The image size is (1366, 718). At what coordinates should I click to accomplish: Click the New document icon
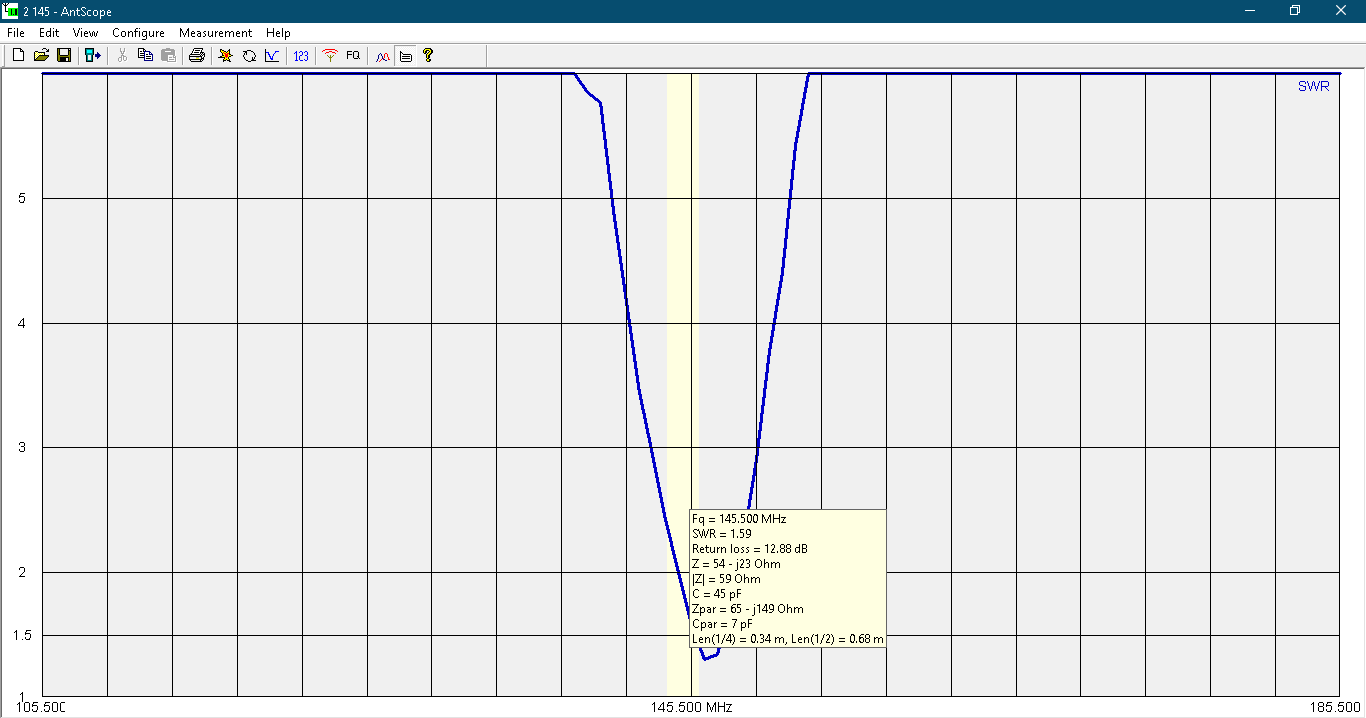click(x=18, y=56)
